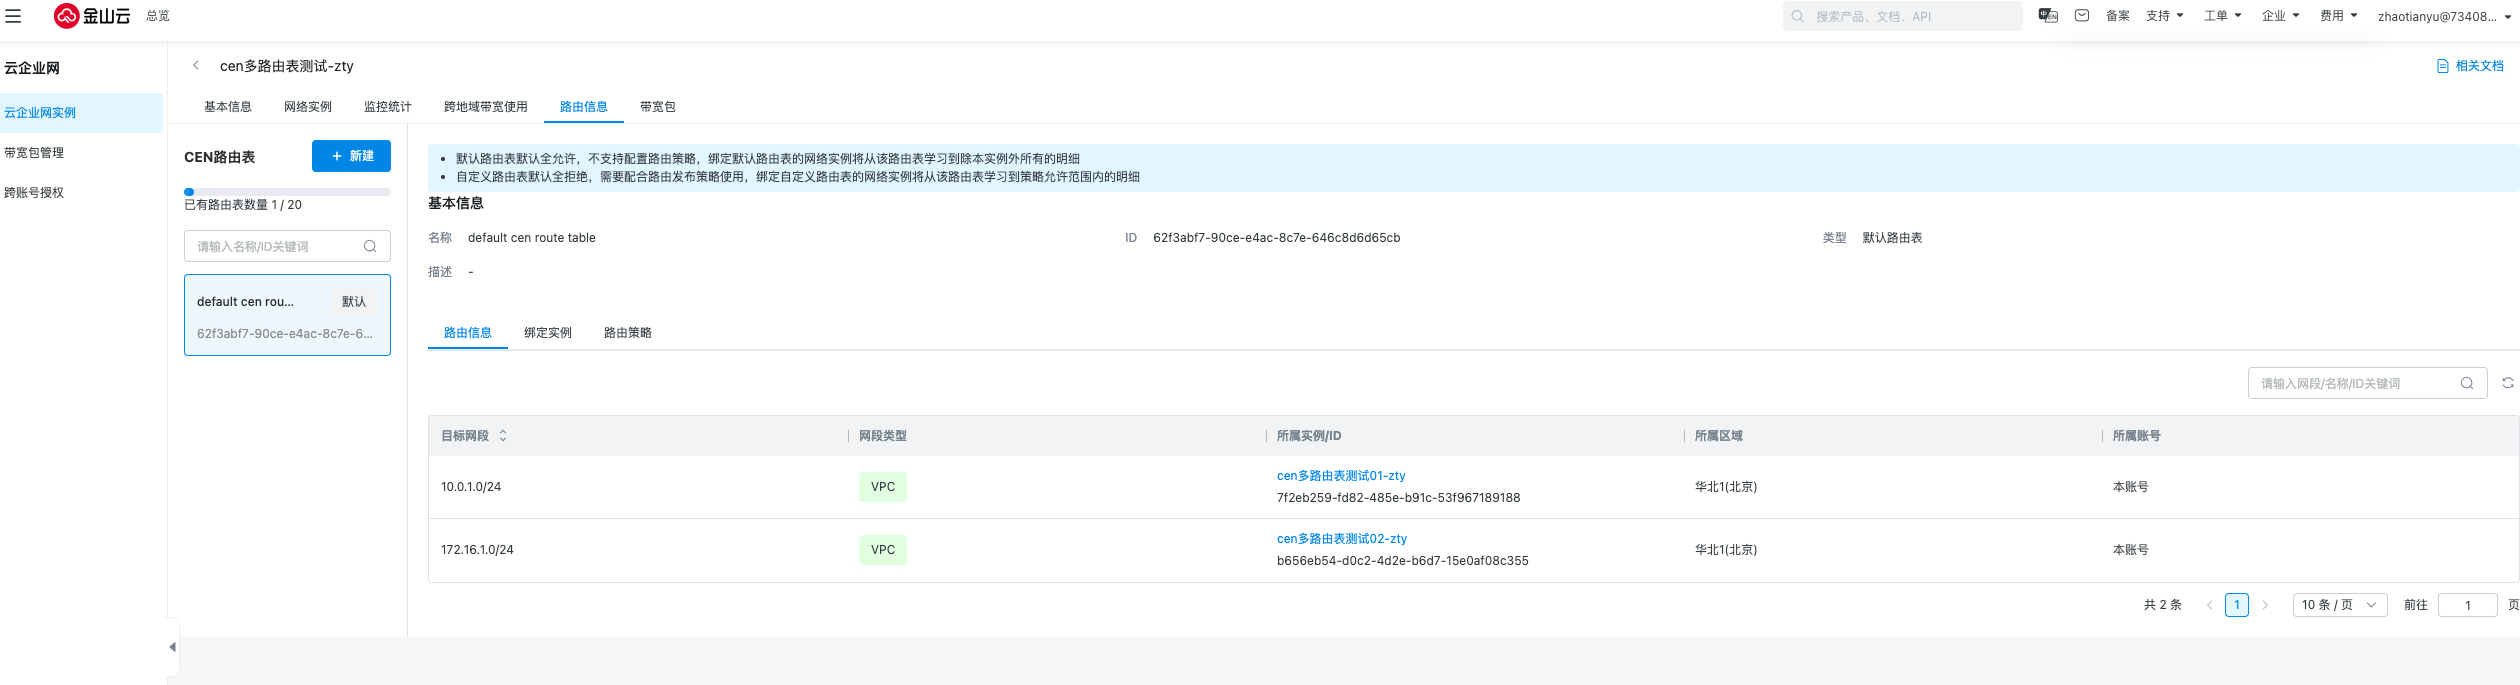This screenshot has width=2520, height=685.
Task: Select 带宽包管理 in the sidebar
Action: click(x=34, y=153)
